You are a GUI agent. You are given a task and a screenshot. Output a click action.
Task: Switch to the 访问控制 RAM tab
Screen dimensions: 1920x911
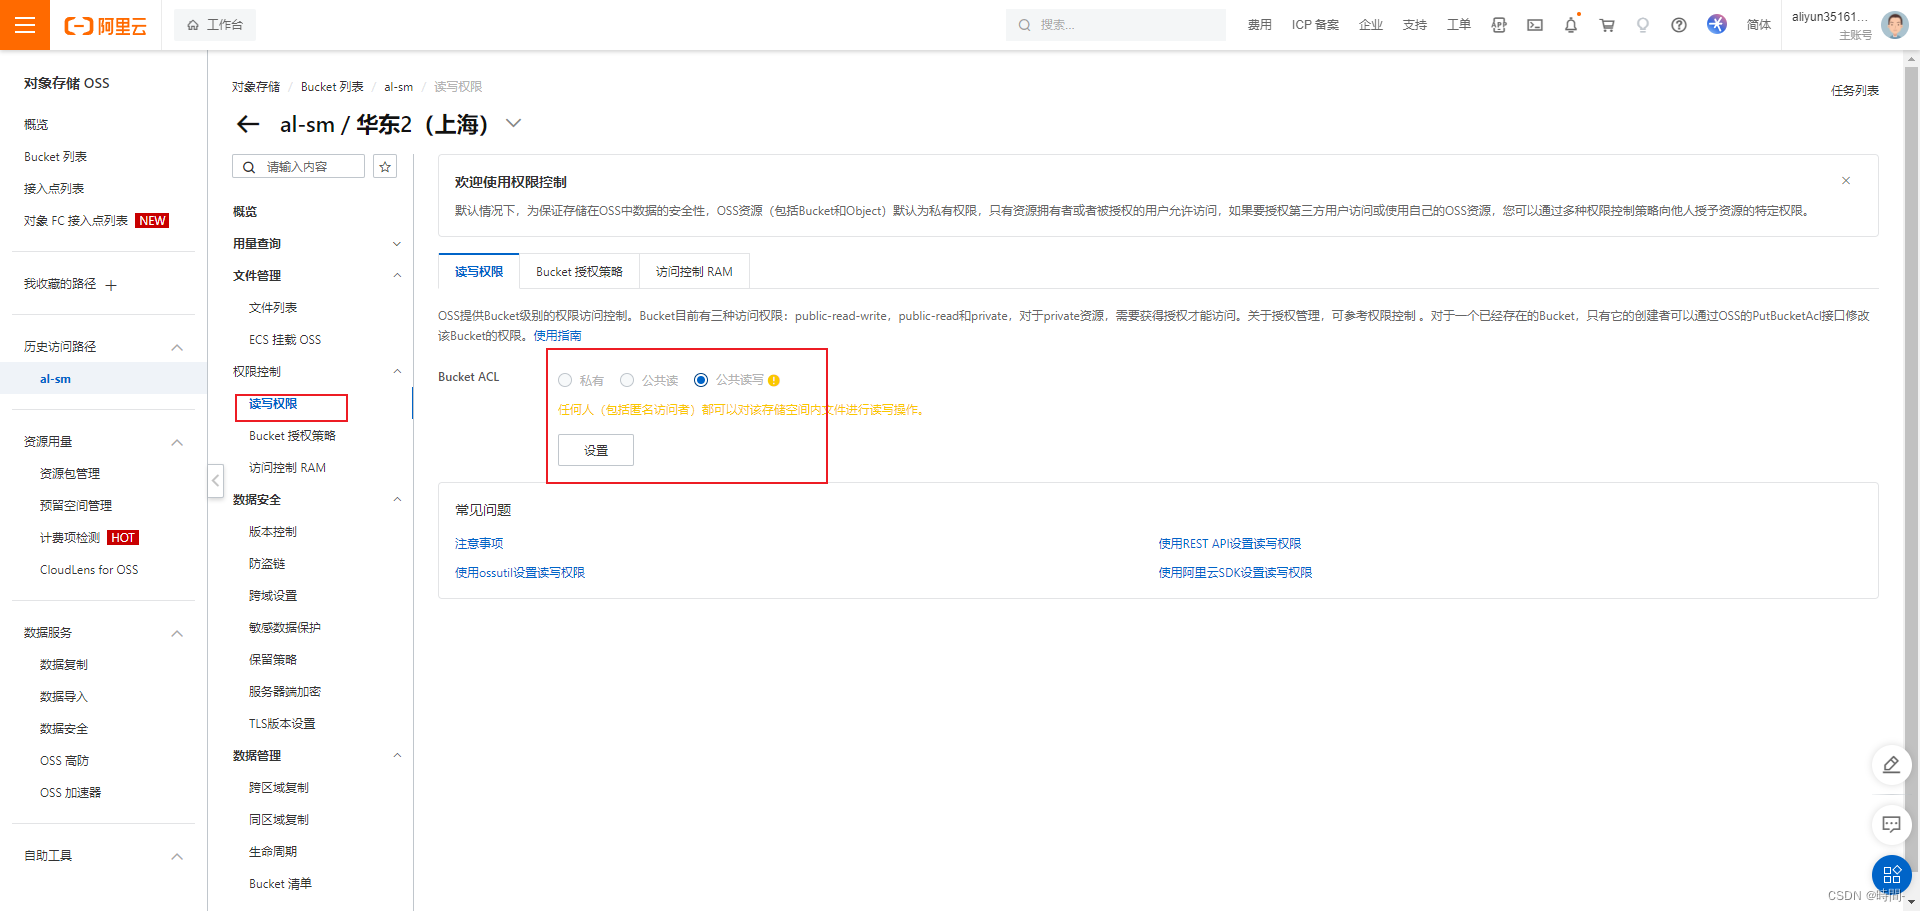(694, 271)
